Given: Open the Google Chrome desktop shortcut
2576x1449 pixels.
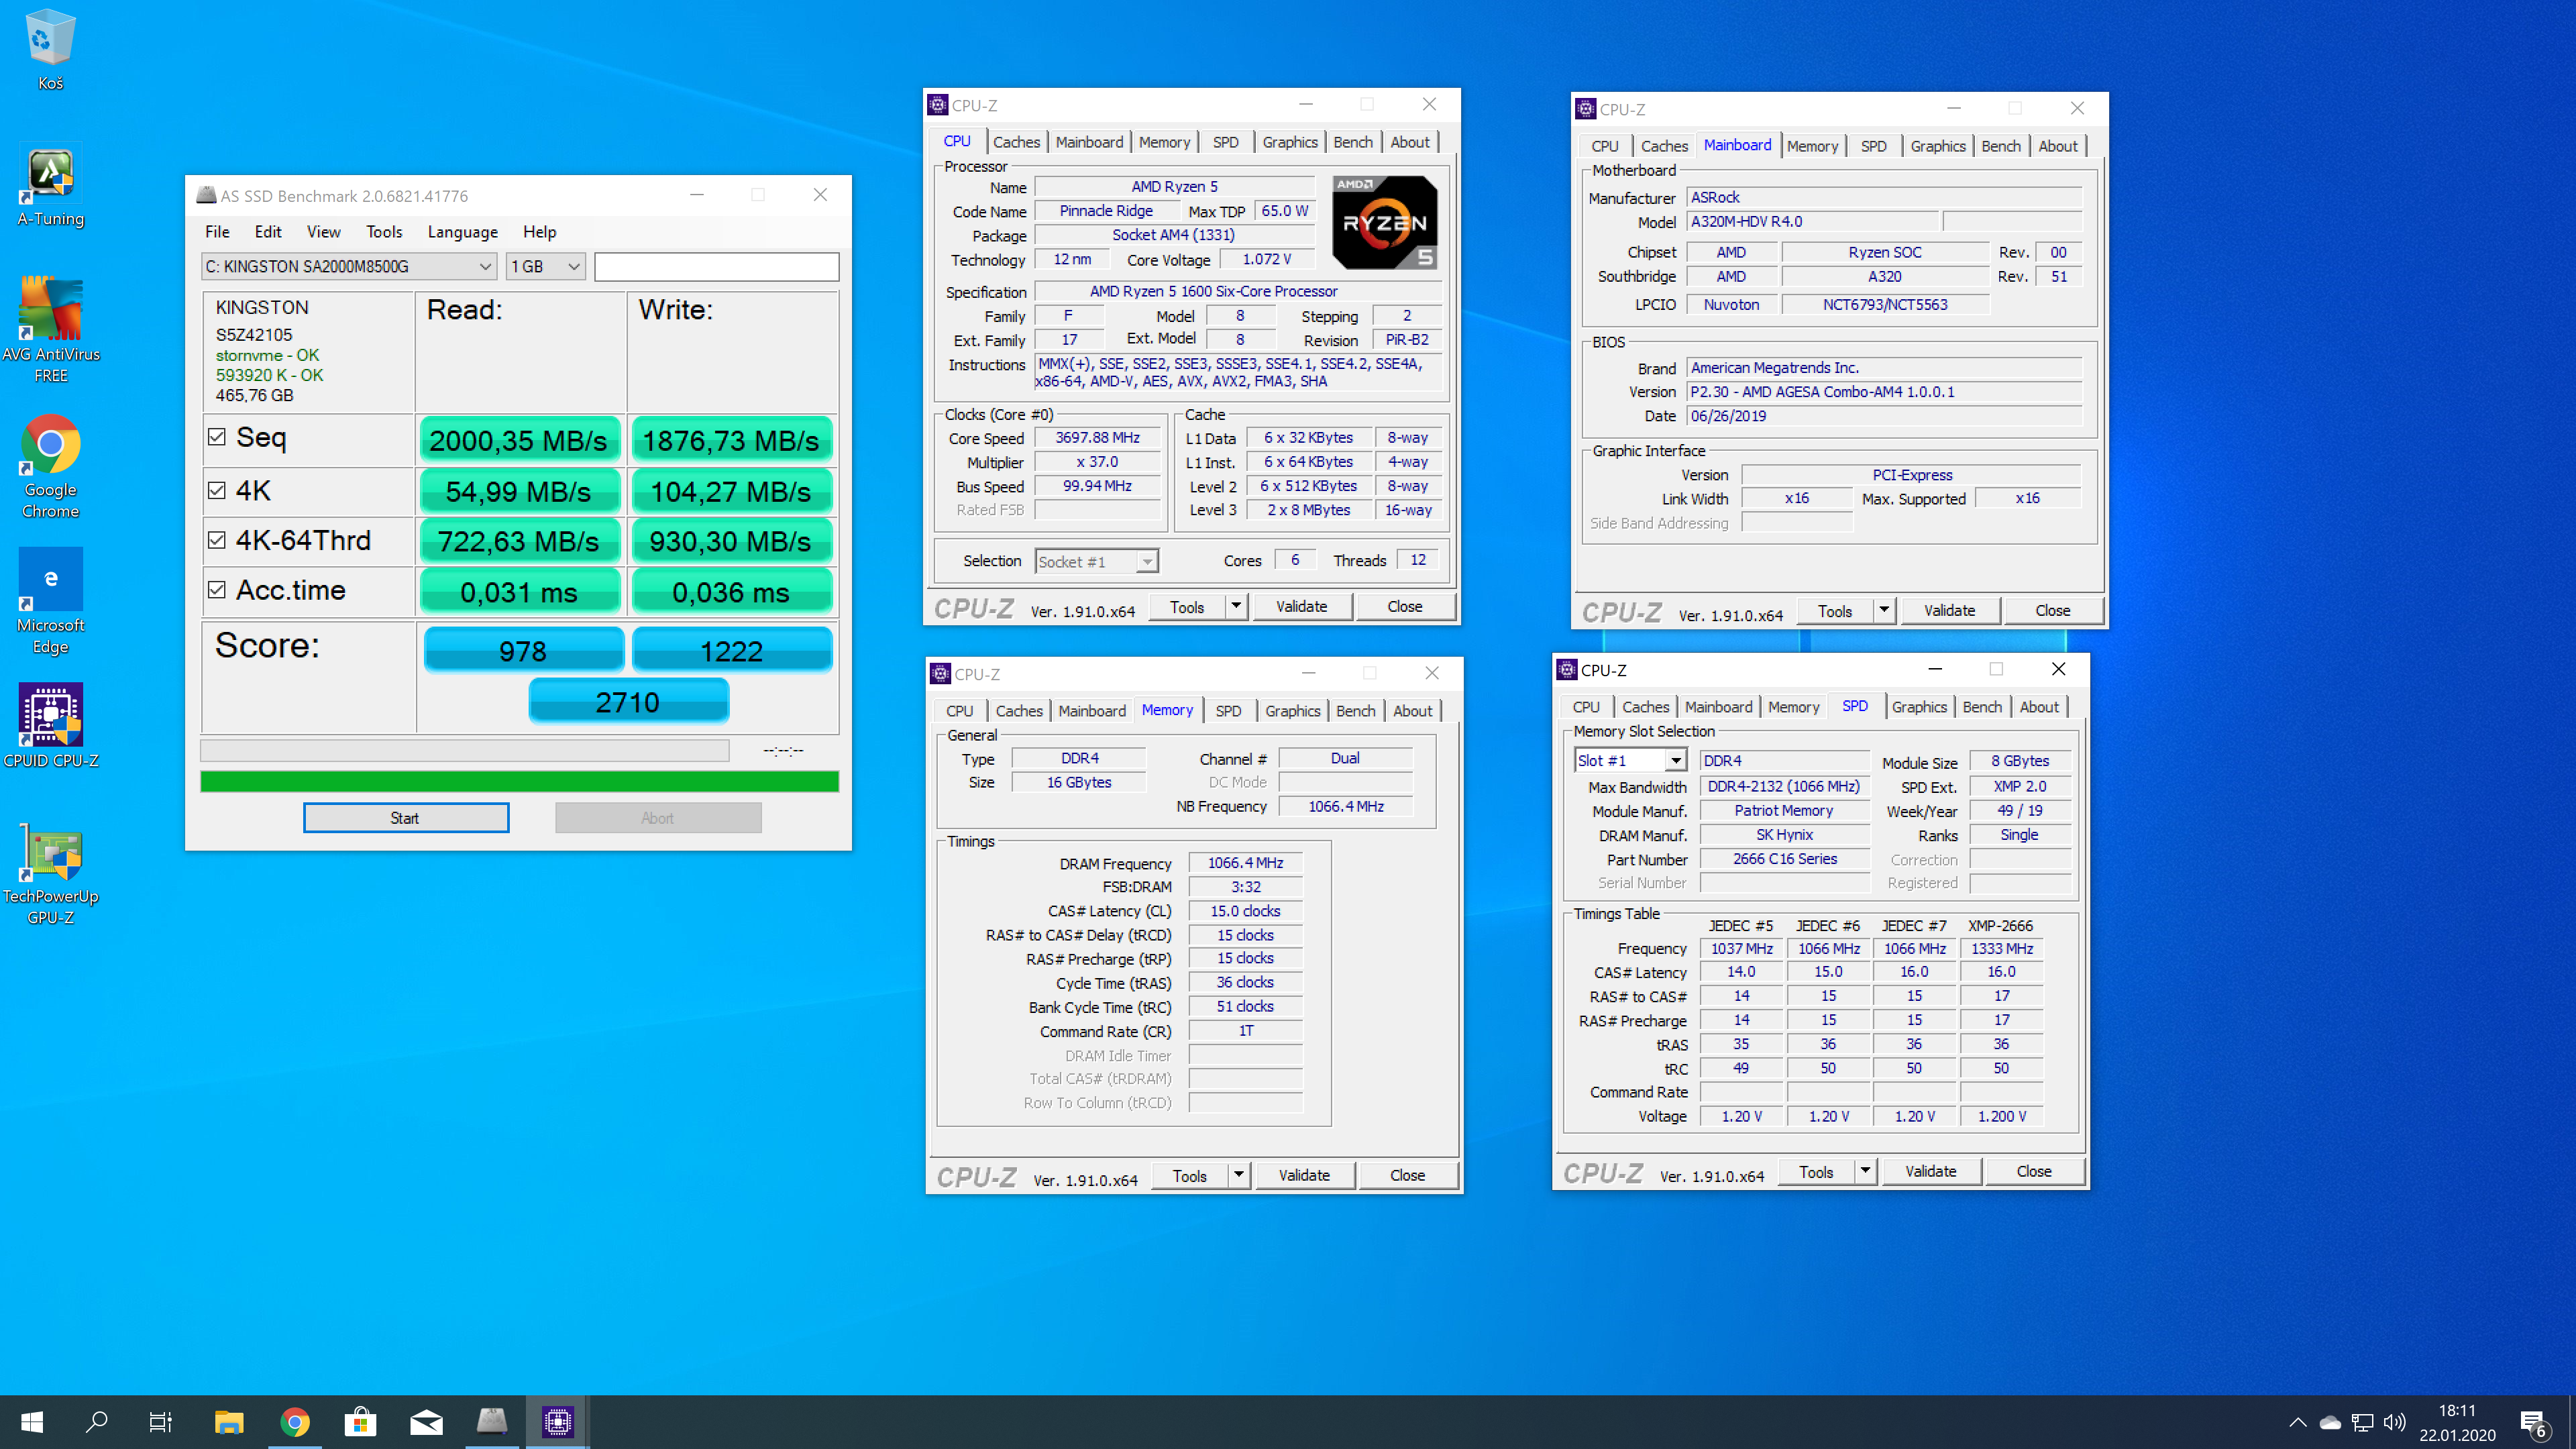Looking at the screenshot, I should 50,466.
